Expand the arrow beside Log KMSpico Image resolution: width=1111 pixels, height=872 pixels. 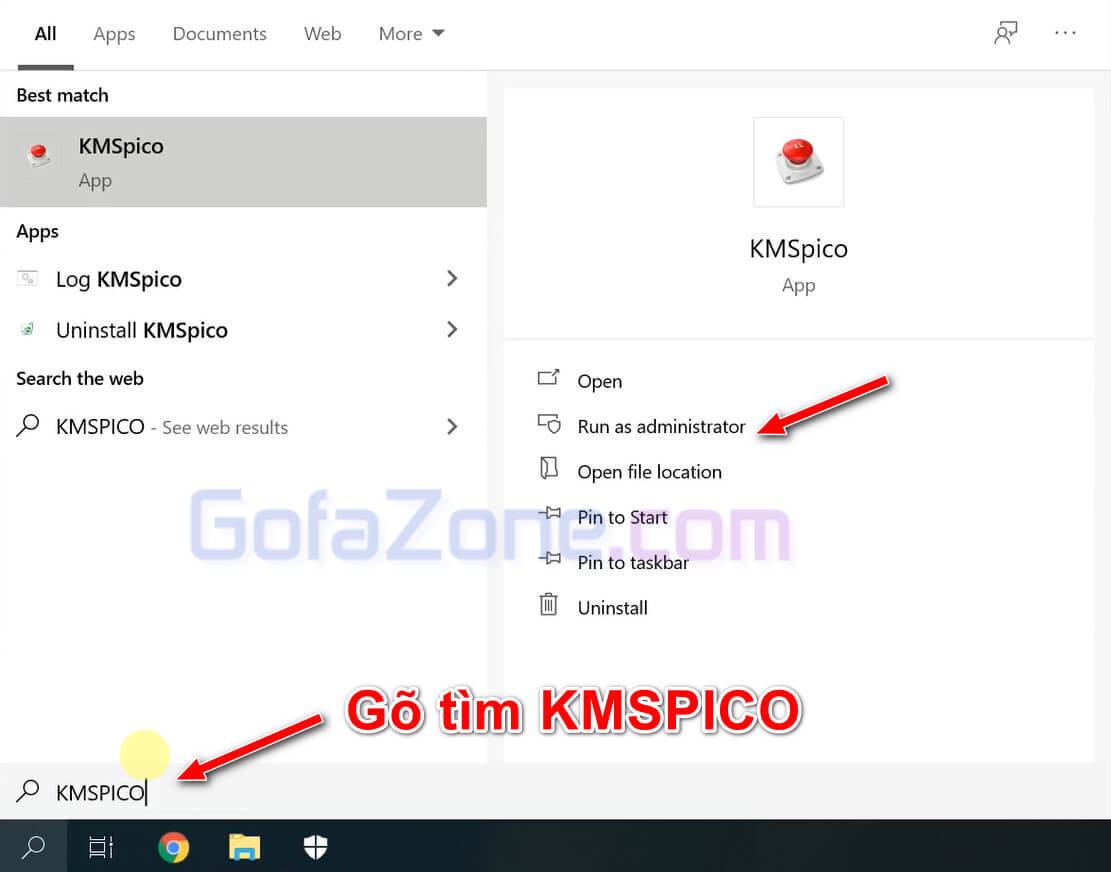click(452, 279)
